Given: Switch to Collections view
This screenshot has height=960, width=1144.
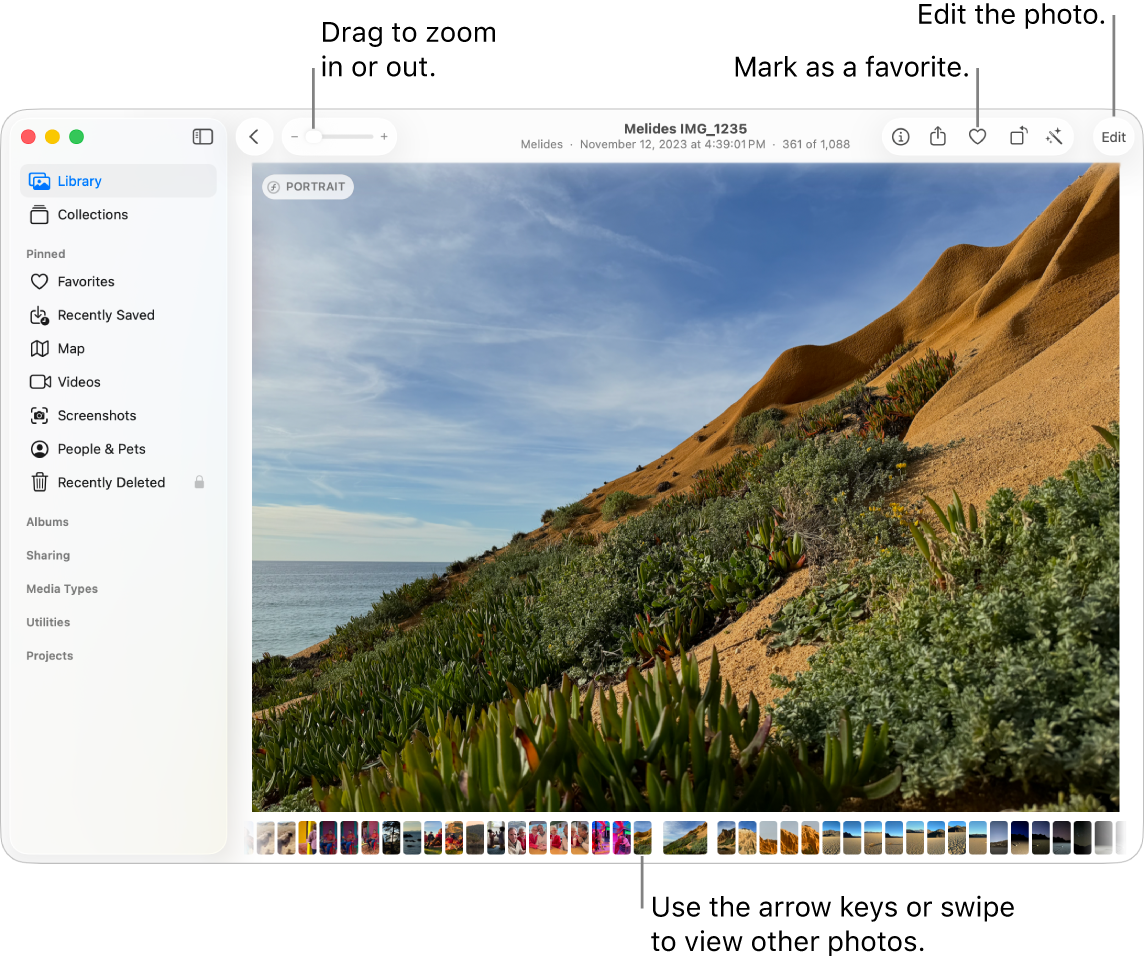Looking at the screenshot, I should pos(92,214).
